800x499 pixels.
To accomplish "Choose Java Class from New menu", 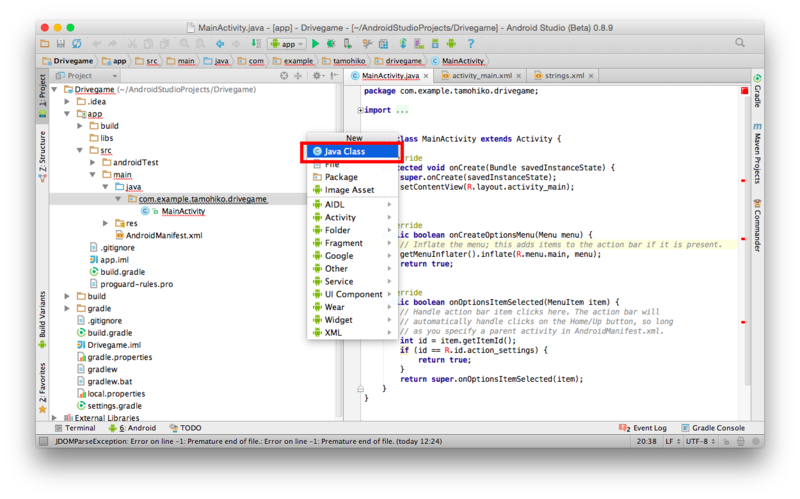I will click(353, 152).
